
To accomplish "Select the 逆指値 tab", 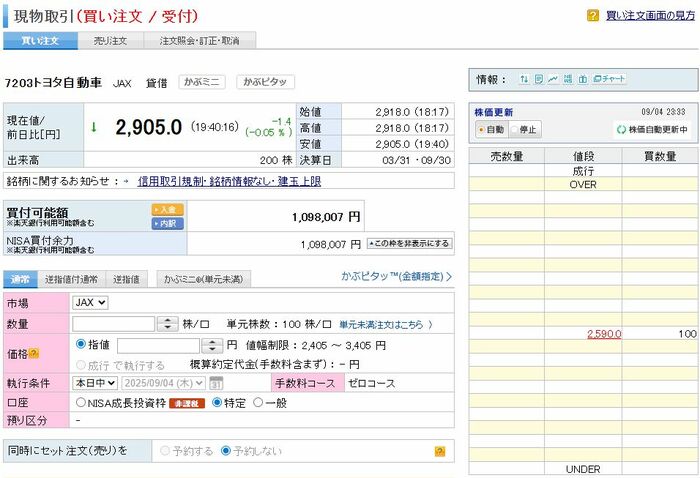I will pyautogui.click(x=126, y=279).
